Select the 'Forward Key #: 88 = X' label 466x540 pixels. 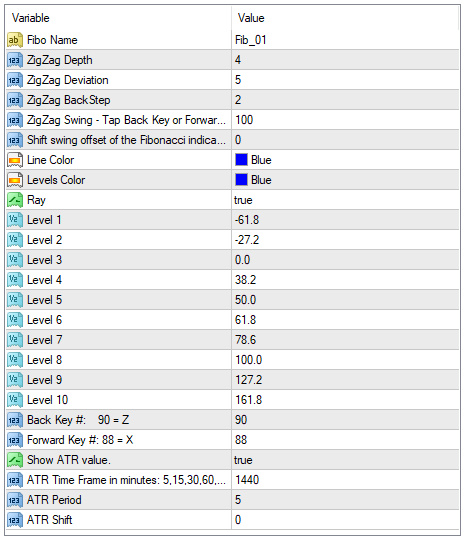(80, 439)
